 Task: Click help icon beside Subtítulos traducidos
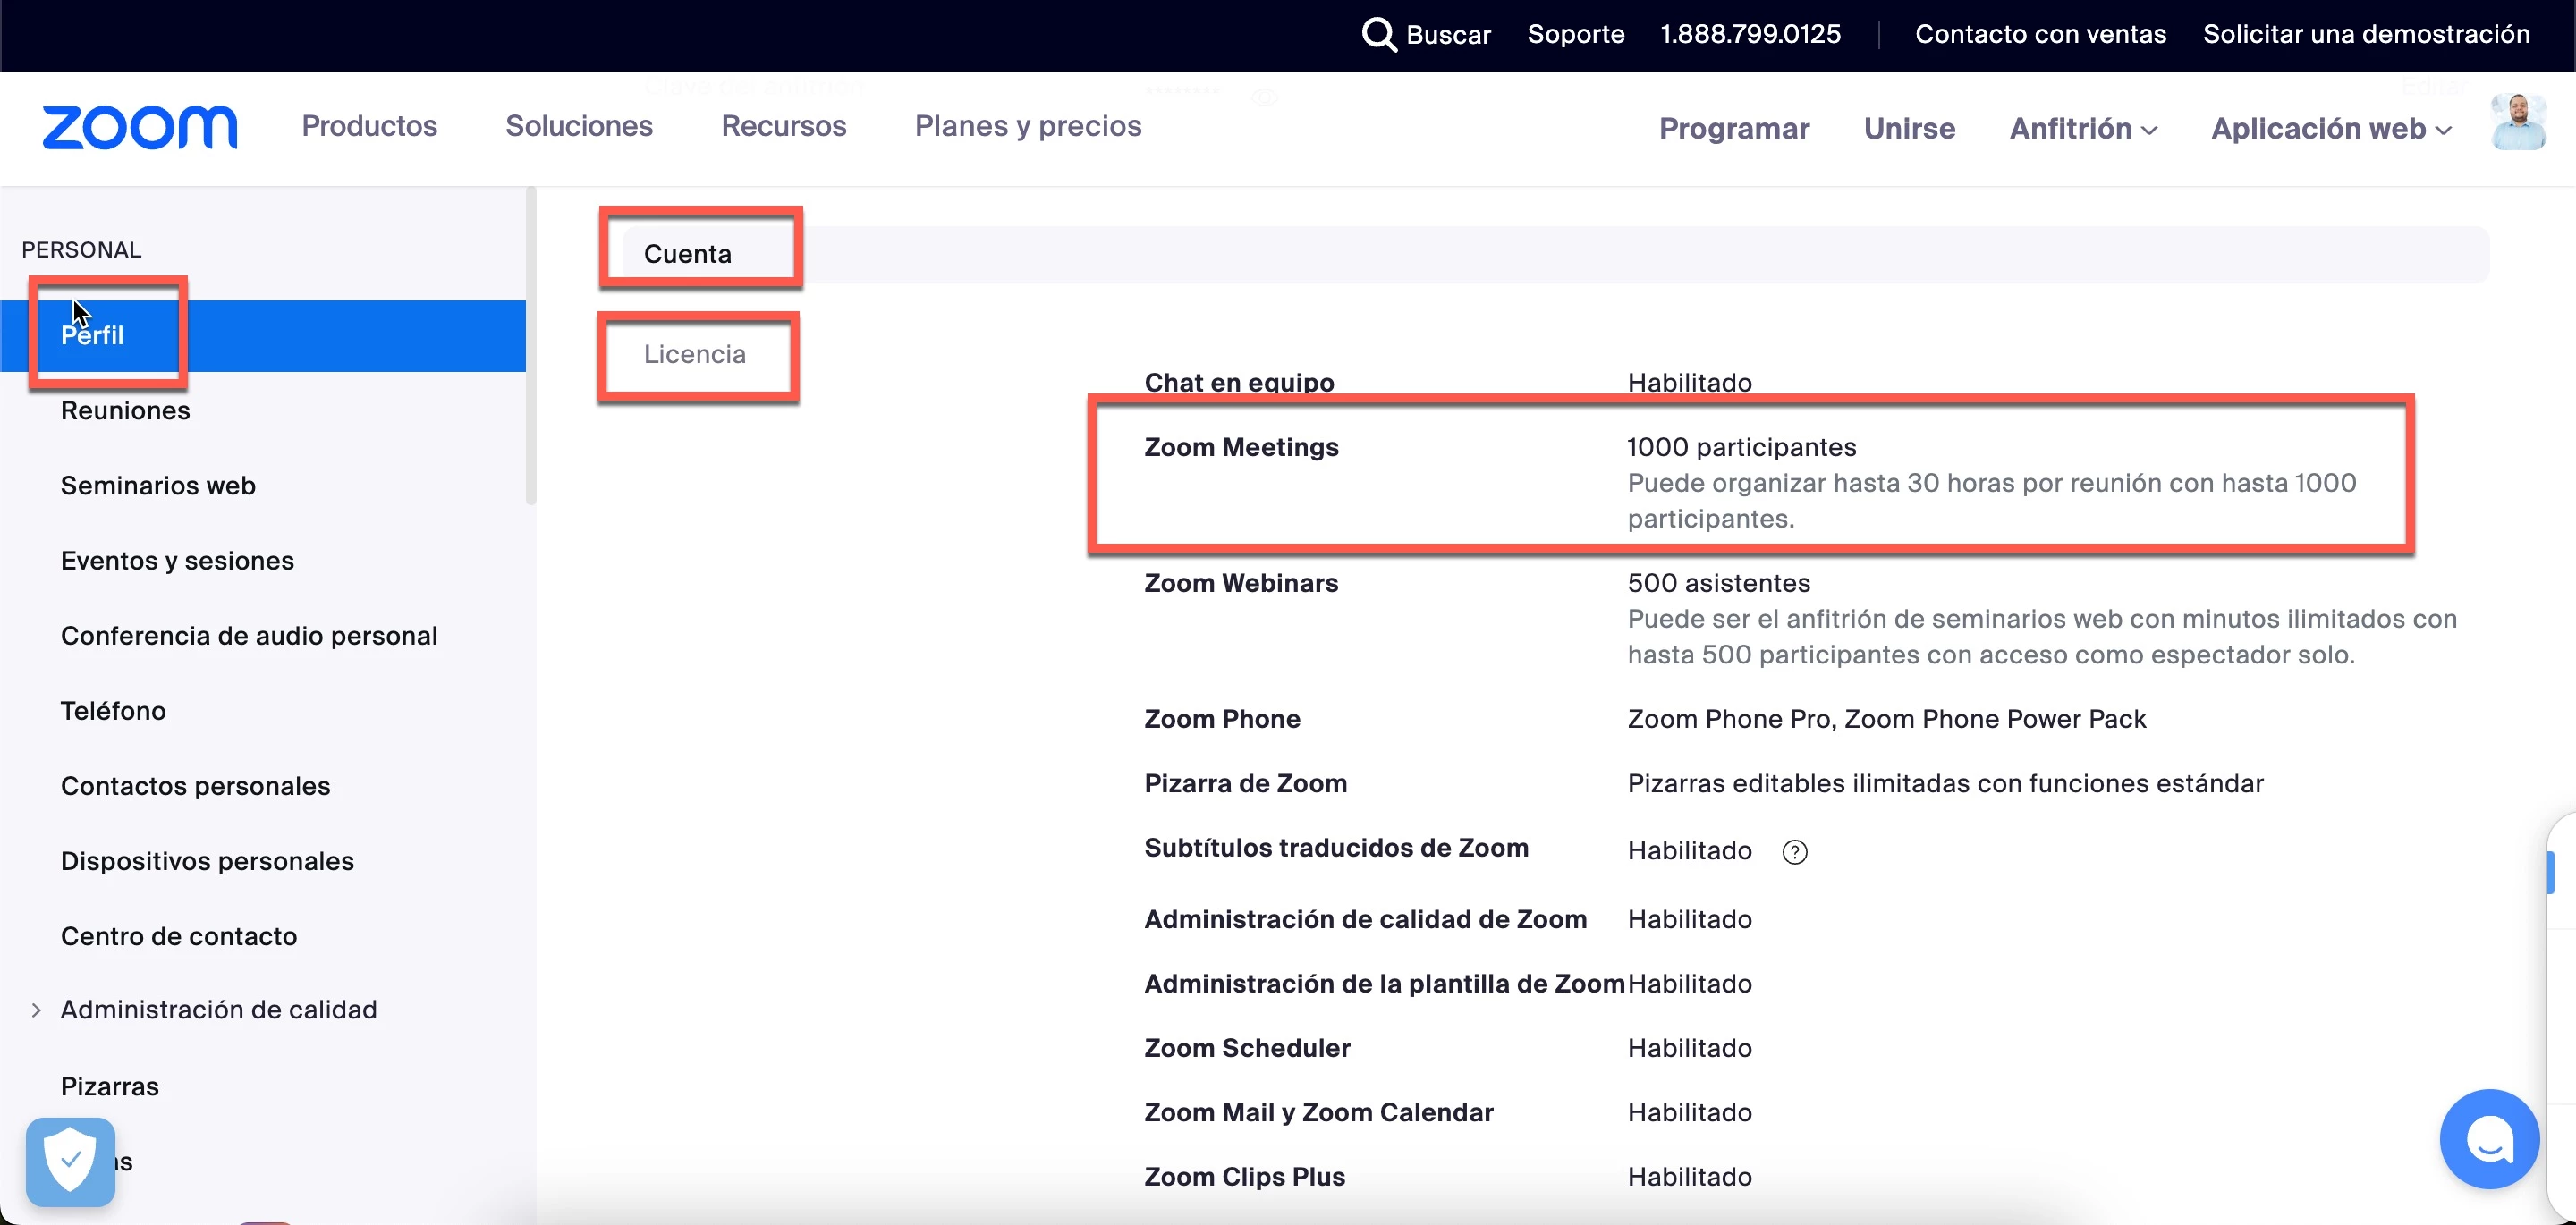click(x=1794, y=852)
